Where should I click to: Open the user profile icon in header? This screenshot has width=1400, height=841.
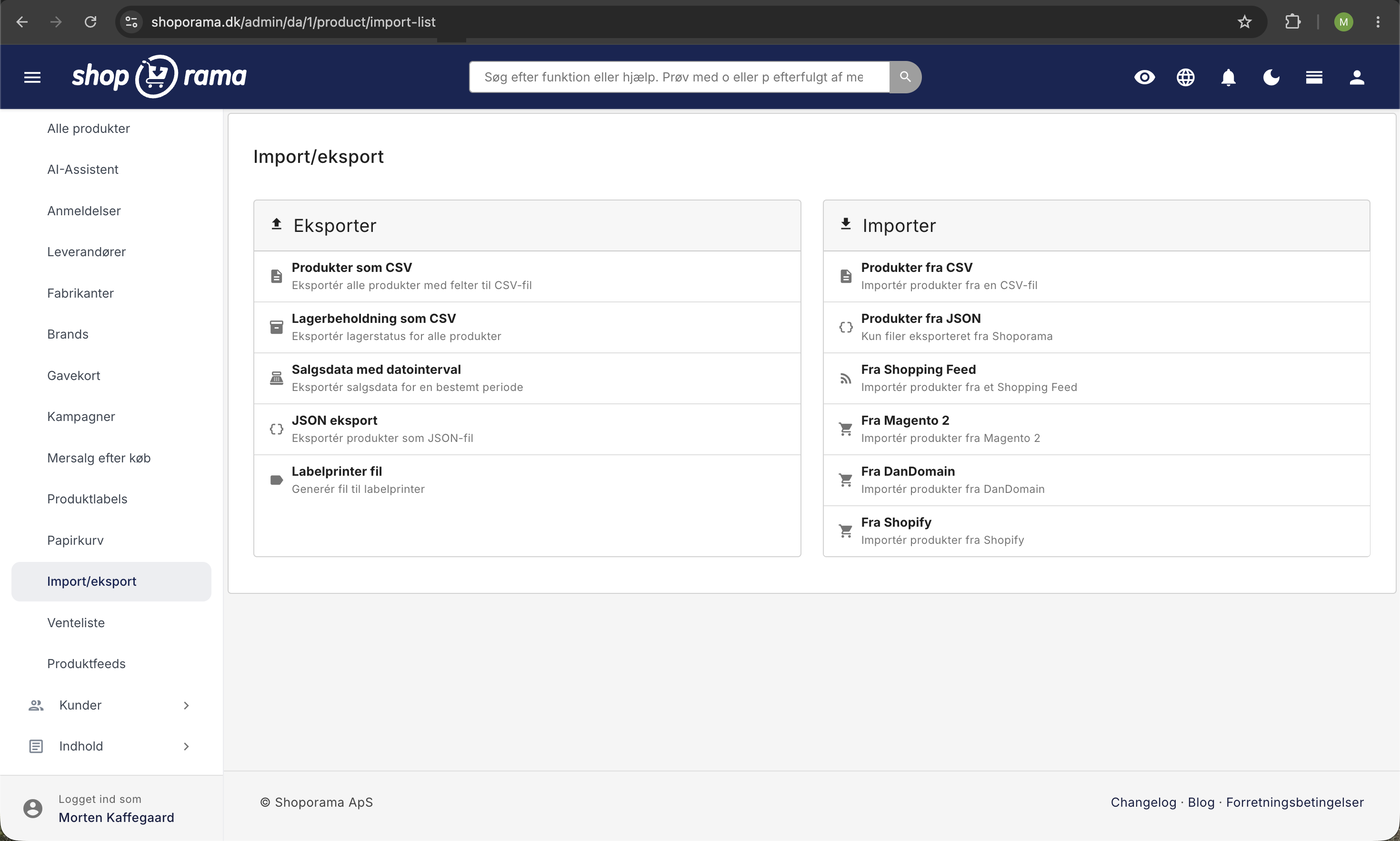(x=1357, y=77)
